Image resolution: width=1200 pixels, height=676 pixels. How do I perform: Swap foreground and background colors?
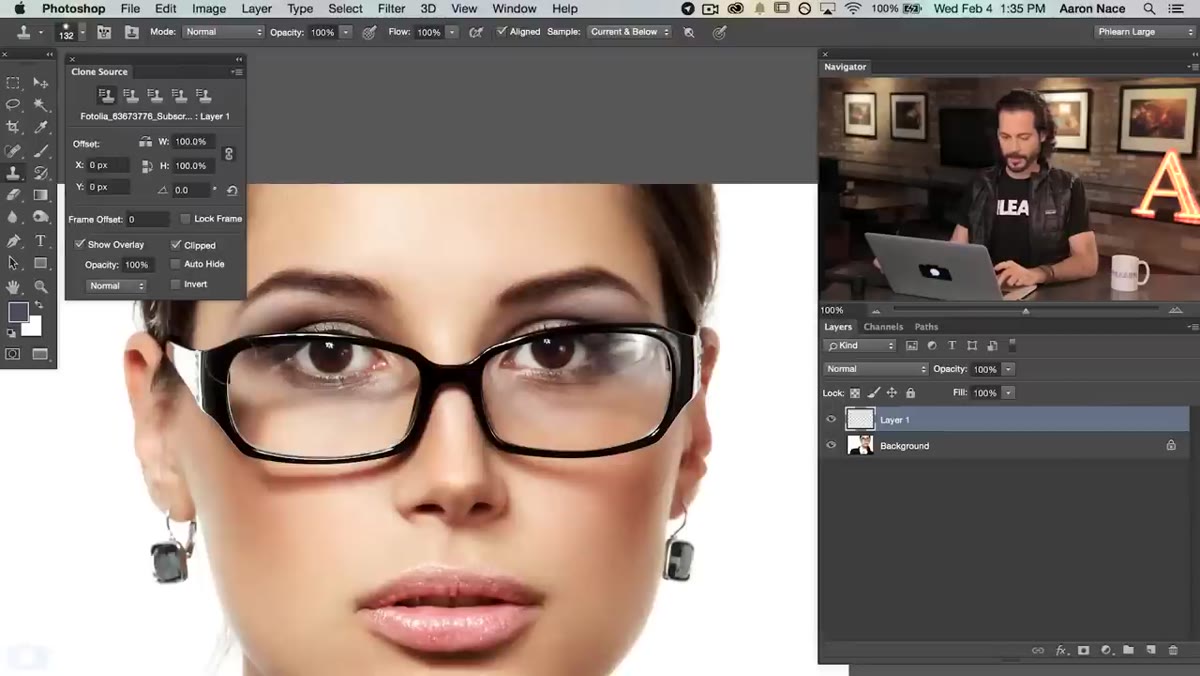pos(39,305)
